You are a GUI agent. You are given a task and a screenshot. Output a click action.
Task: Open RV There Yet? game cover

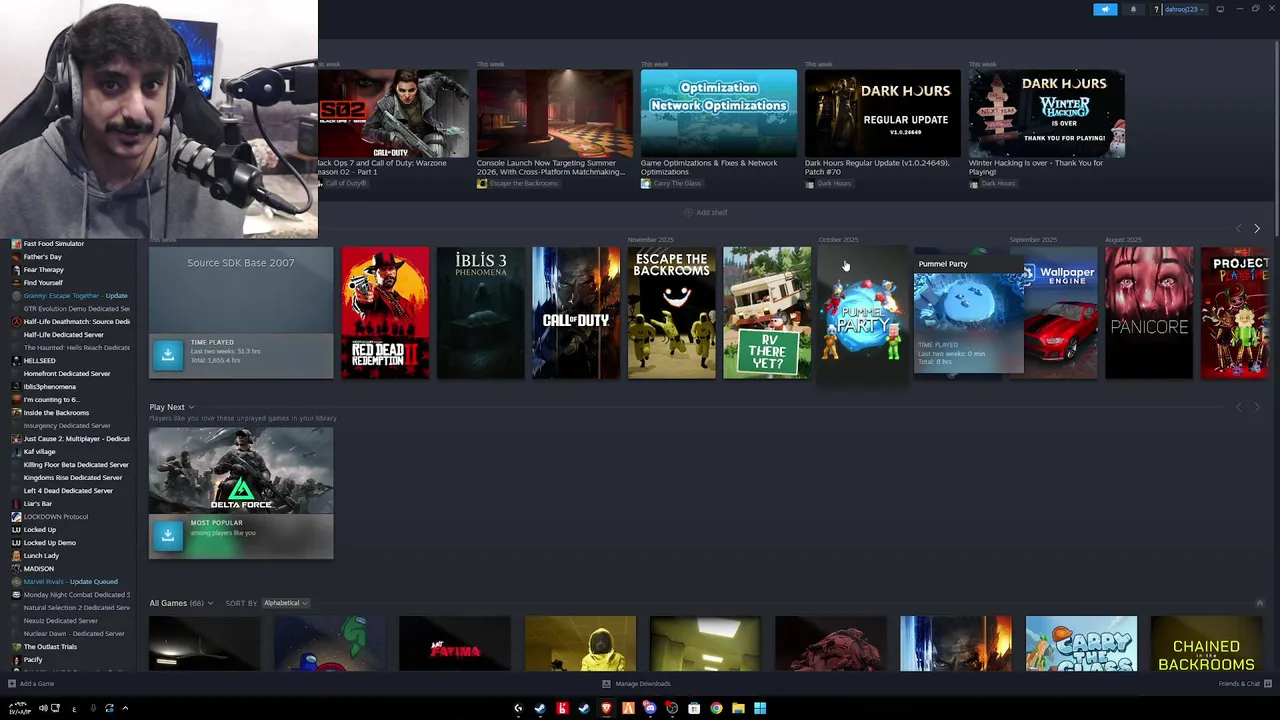tap(767, 312)
